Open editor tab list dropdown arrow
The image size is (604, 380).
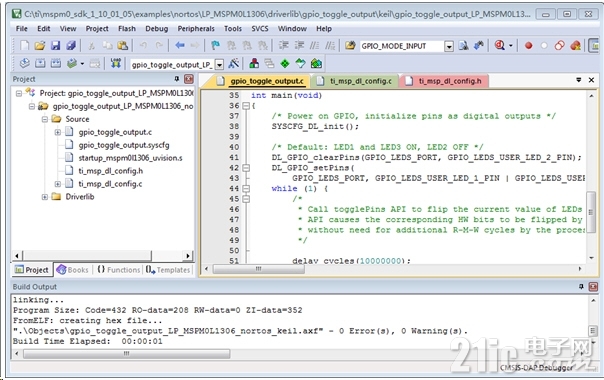[x=579, y=80]
